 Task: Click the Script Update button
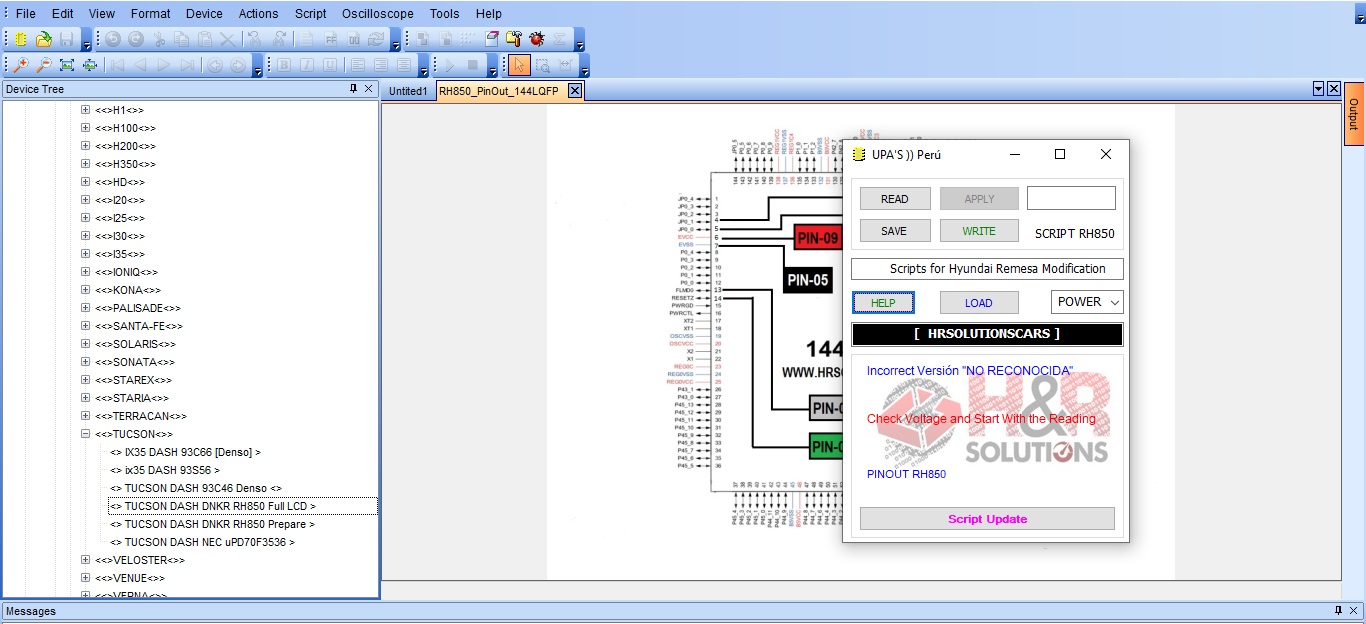point(987,519)
